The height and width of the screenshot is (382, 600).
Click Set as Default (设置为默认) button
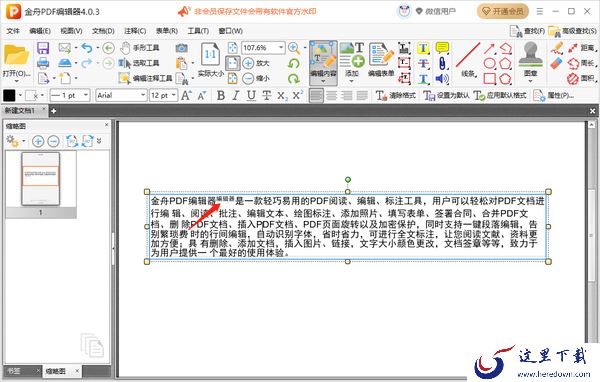446,95
